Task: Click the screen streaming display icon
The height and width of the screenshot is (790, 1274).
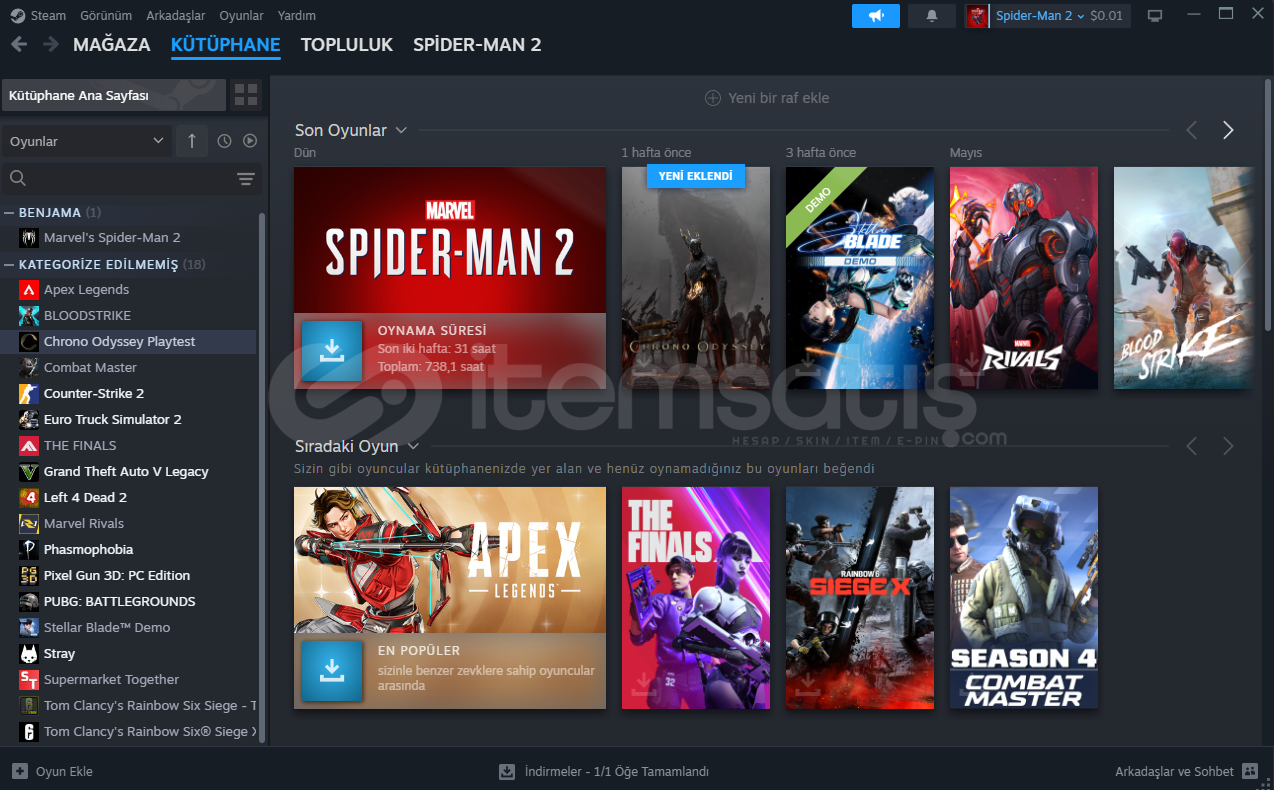Action: 1155,14
